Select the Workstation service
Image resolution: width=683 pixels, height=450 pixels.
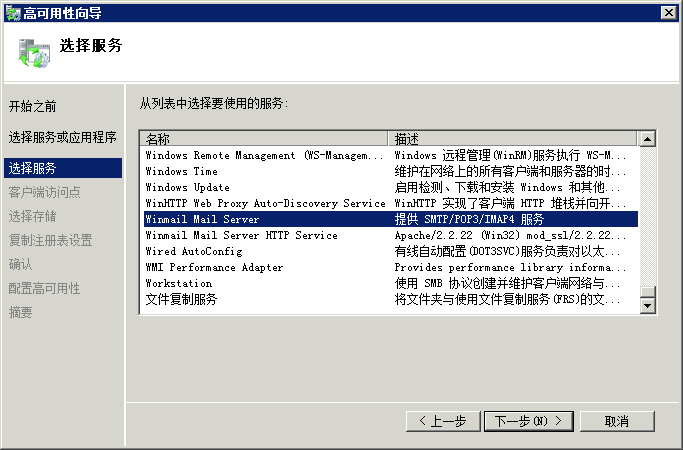click(x=391, y=284)
